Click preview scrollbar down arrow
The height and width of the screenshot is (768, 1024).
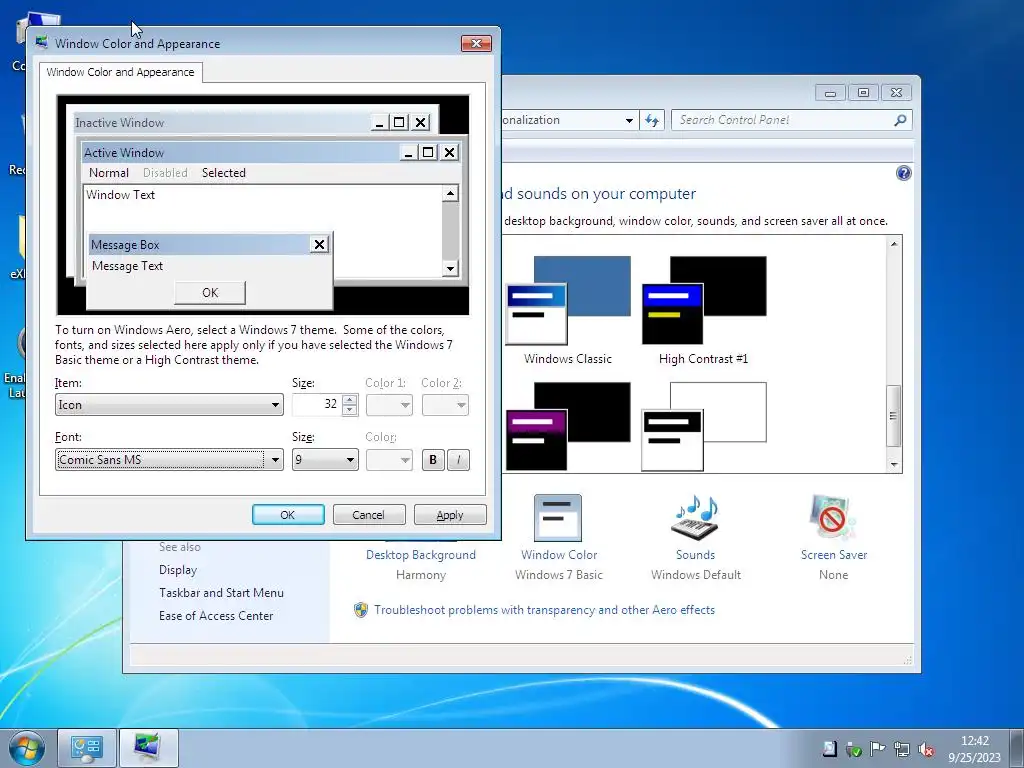450,268
